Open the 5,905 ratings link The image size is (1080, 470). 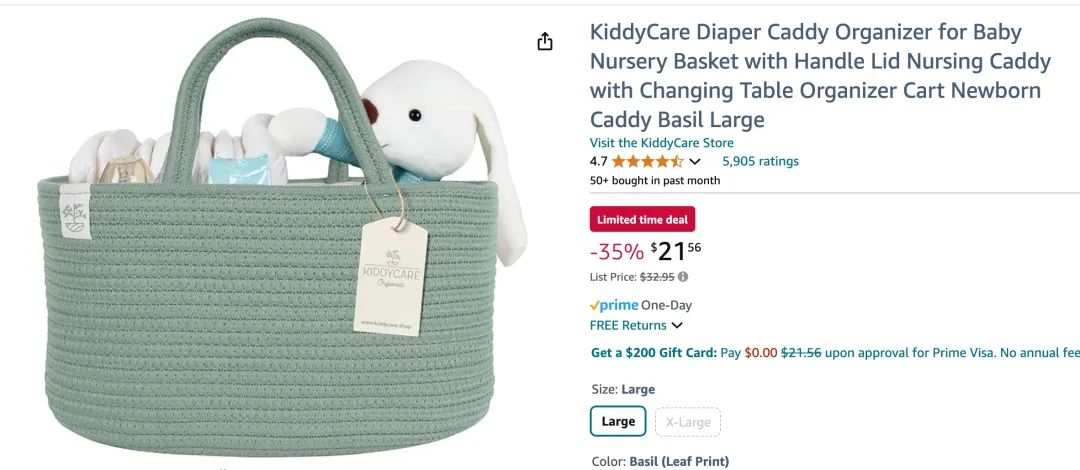coord(760,161)
